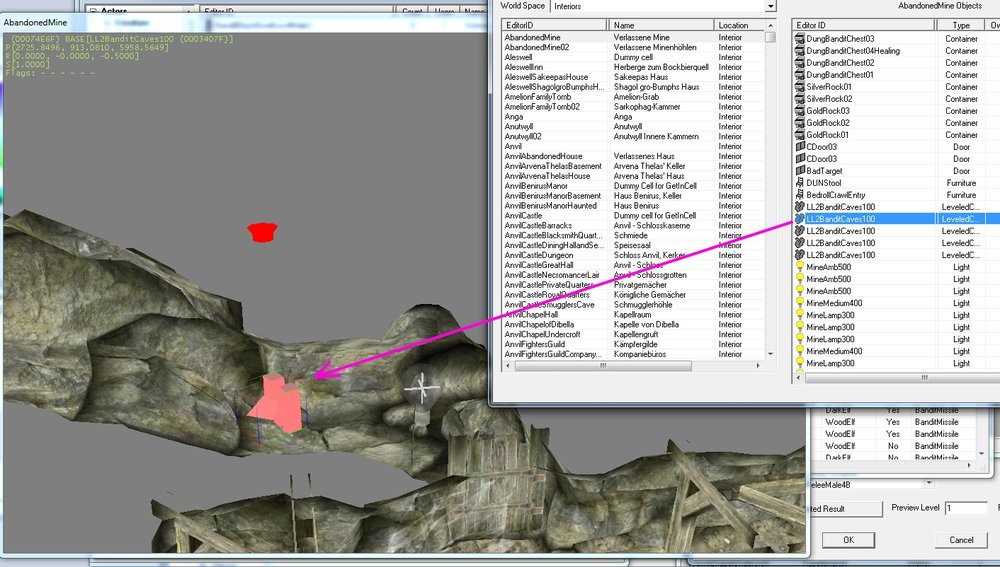Screen dimensions: 1000x567
Task: Click the cell list horizontal scrollbar thumb
Action: pyautogui.click(x=603, y=366)
